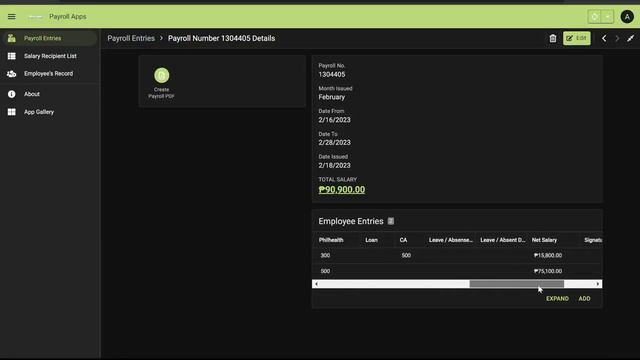Open About in the sidebar
This screenshot has height=360, width=640.
coord(50,94)
